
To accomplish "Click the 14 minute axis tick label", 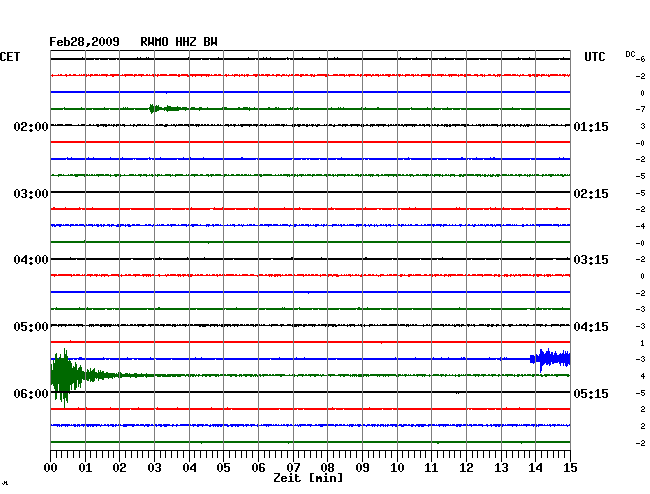I will 535,467.
